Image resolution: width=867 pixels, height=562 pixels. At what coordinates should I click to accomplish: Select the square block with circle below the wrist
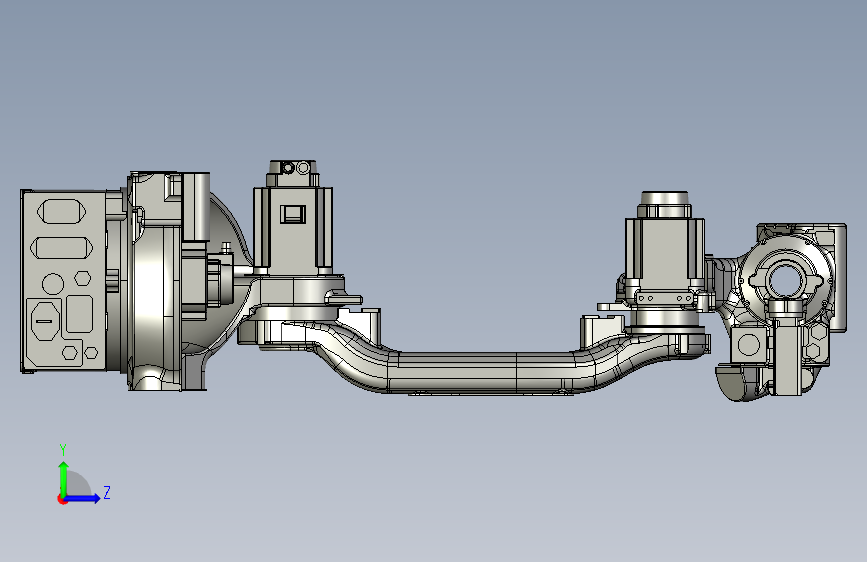pos(749,345)
